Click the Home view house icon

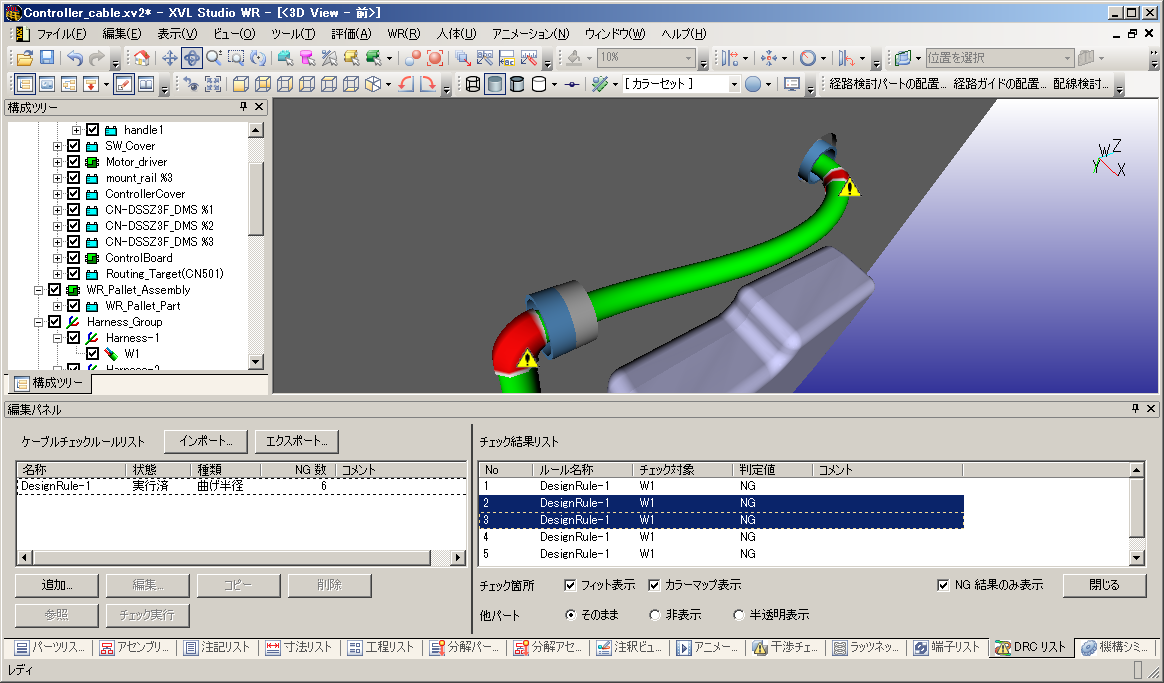(x=141, y=58)
